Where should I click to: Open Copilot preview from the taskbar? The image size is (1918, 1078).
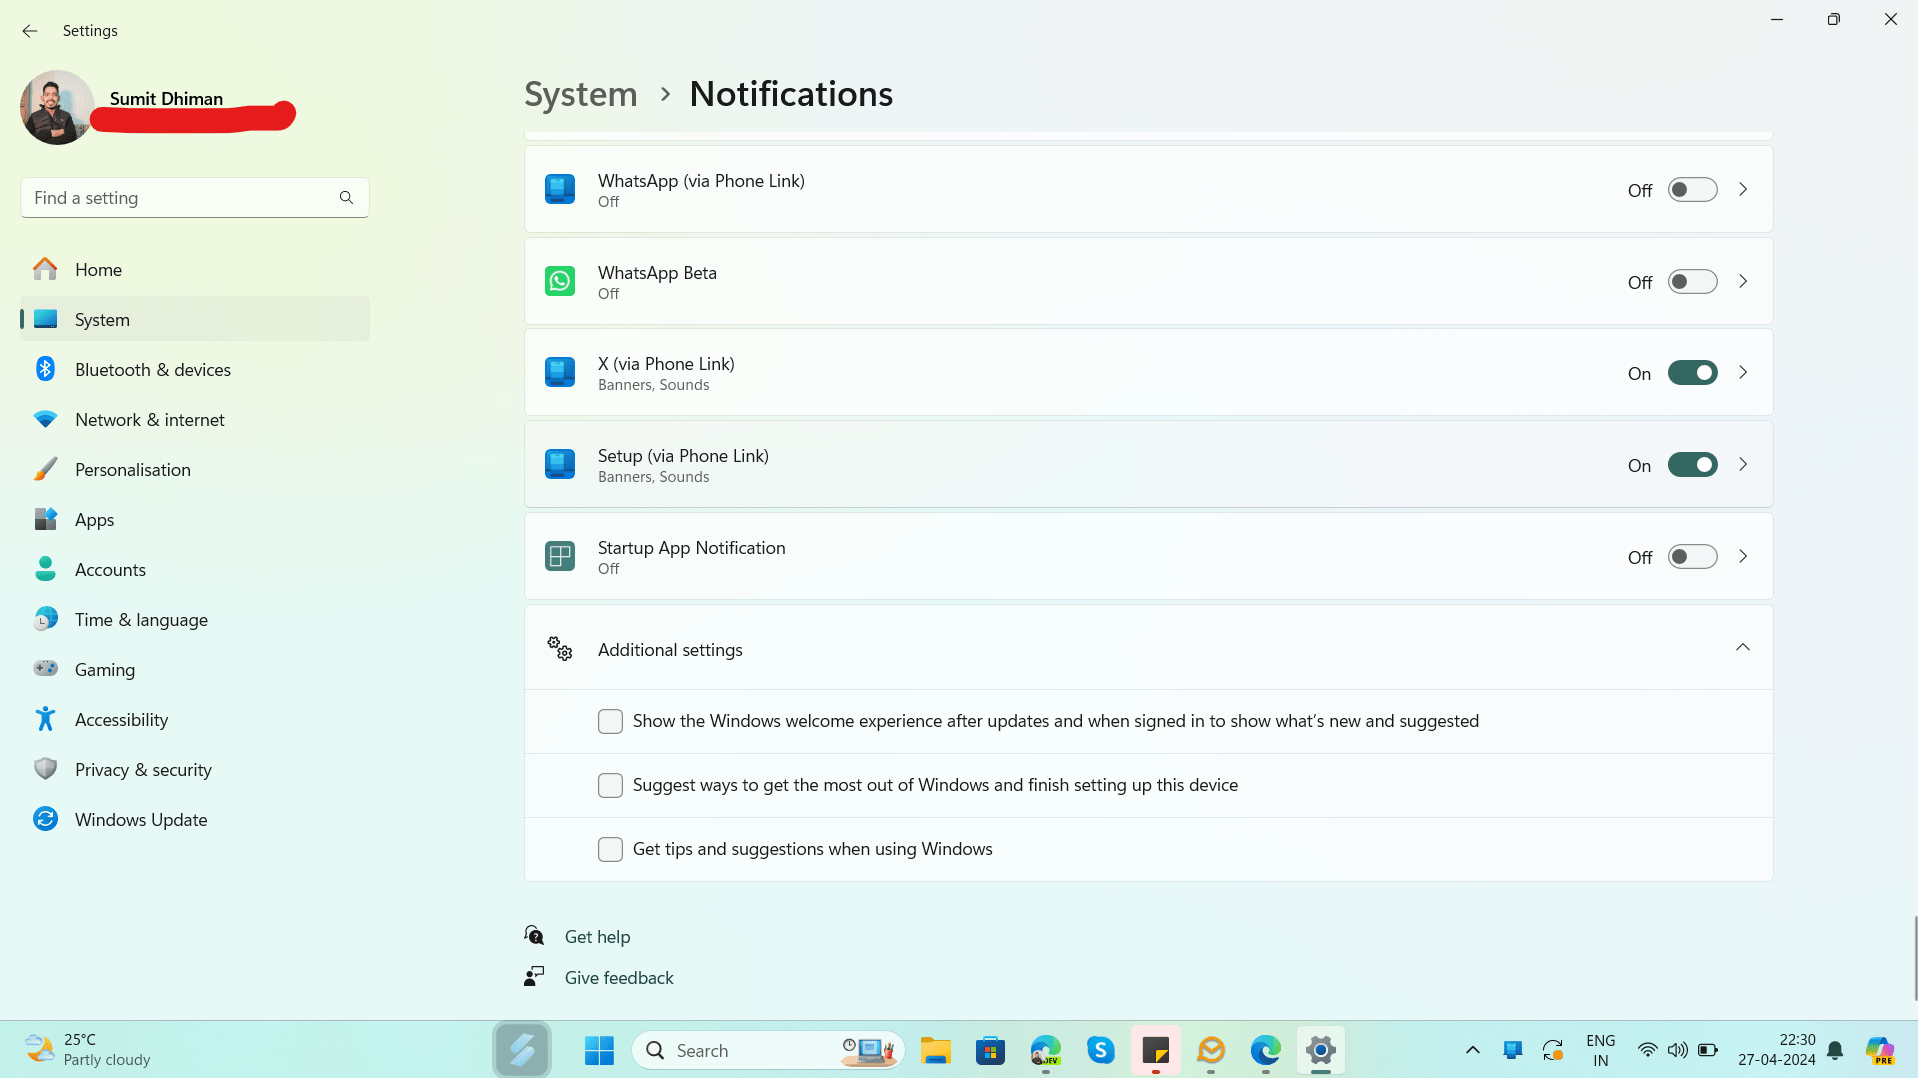1880,1050
